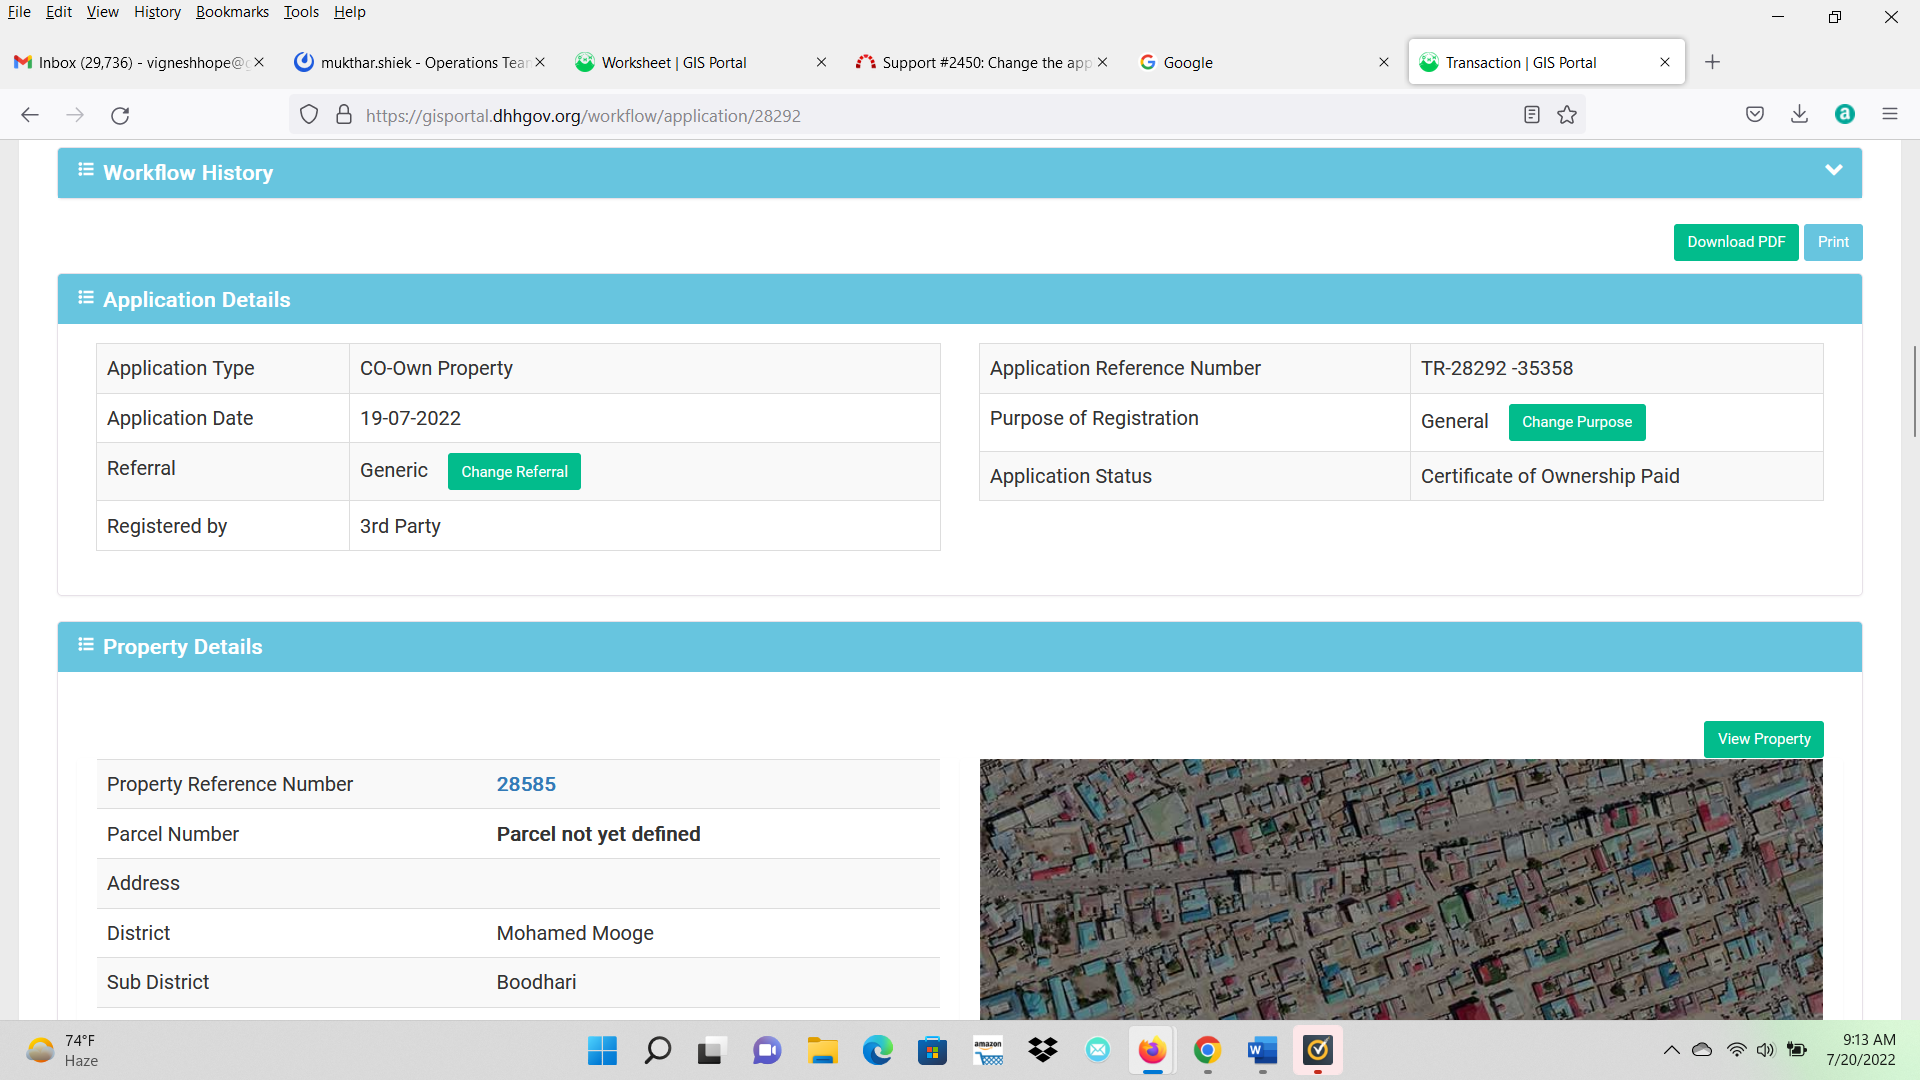
Task: Click the satellite map image of property
Action: click(x=1401, y=889)
